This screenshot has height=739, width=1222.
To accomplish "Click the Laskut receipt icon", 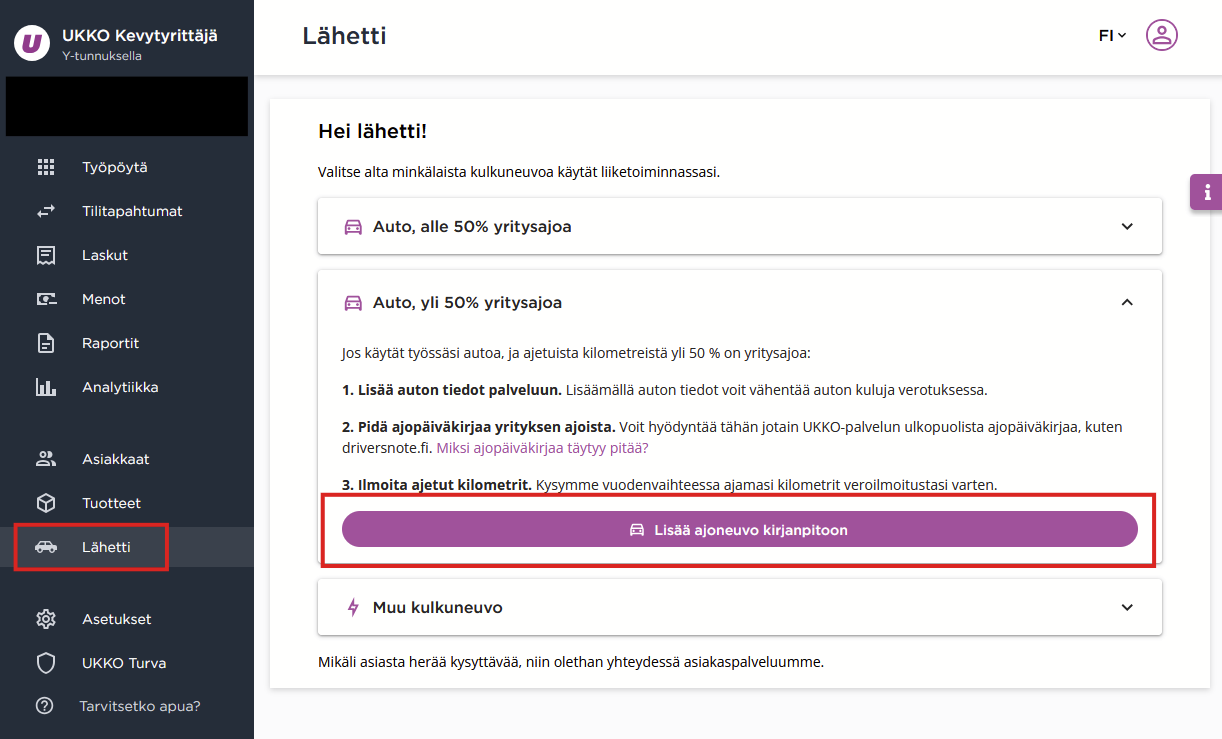I will pyautogui.click(x=46, y=255).
